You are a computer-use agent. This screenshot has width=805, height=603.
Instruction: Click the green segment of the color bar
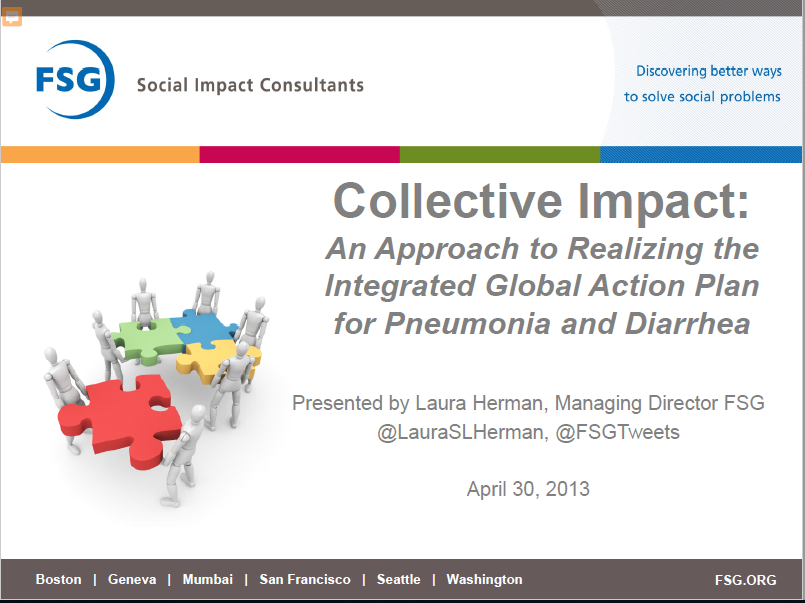click(x=499, y=154)
